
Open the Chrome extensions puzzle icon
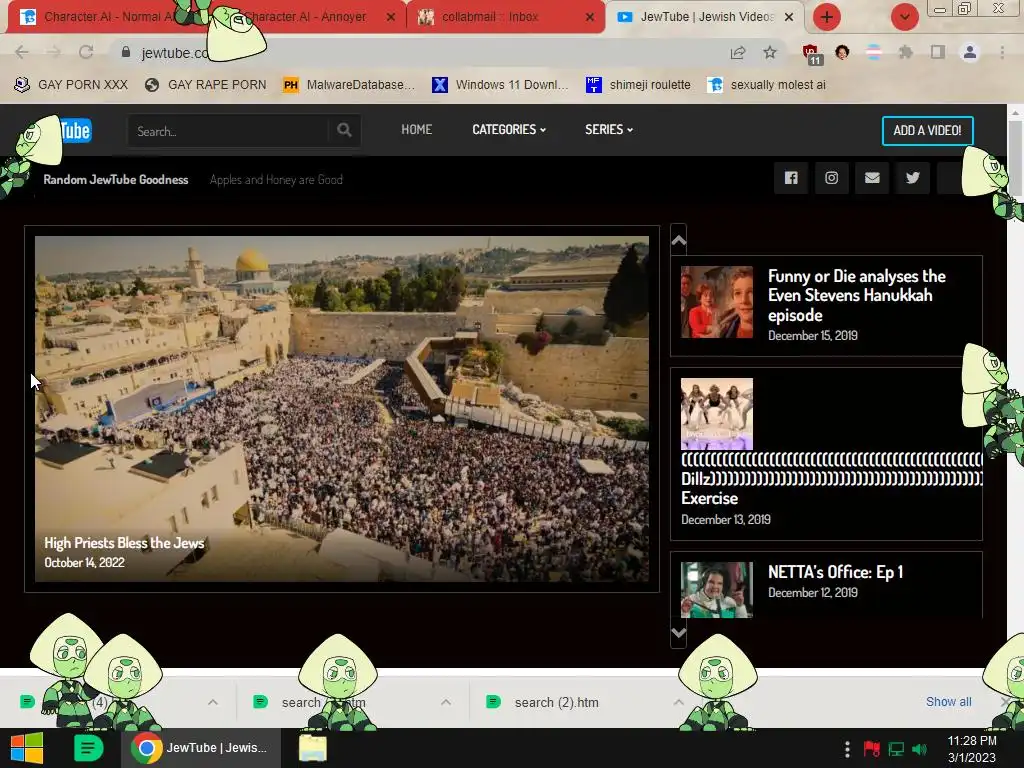tap(906, 52)
